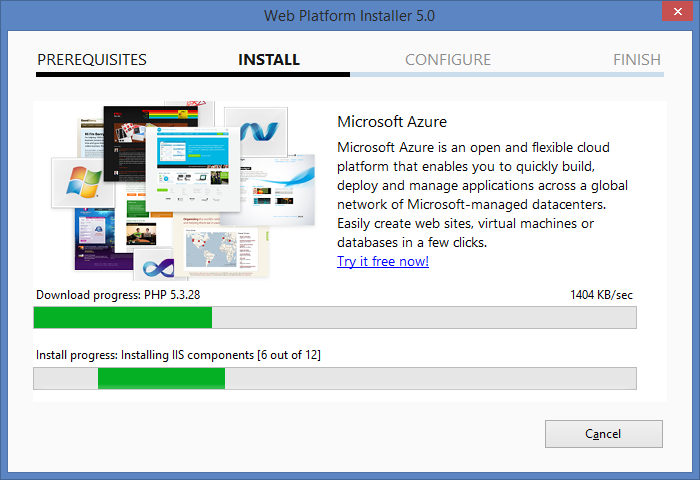Click the Windows logo thumbnail in collage

click(83, 182)
